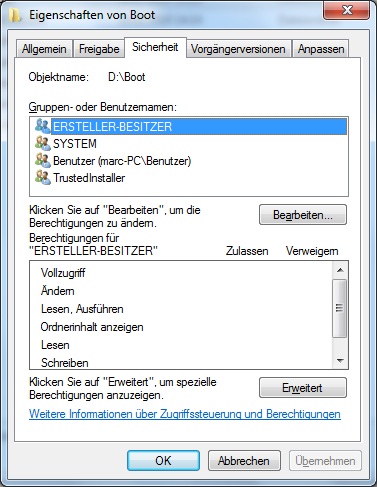Click the SYSTEM group icon

43,144
